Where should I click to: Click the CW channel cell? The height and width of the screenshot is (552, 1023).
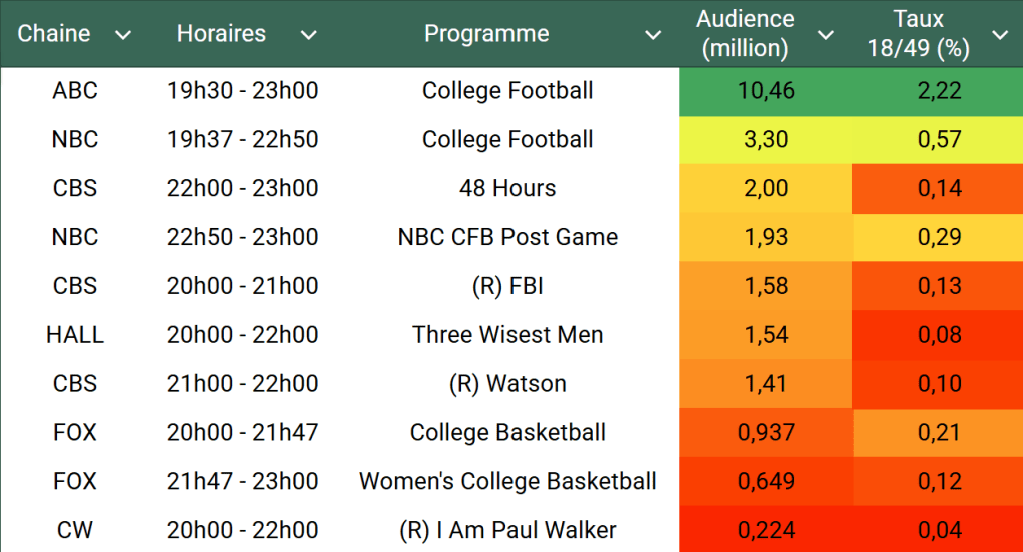75,531
